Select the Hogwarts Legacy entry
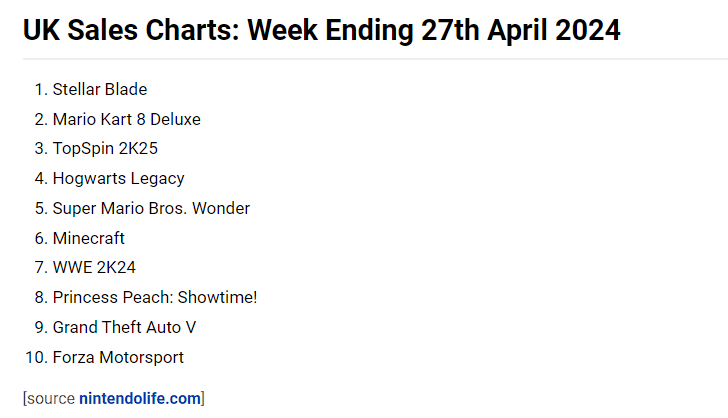 [x=118, y=178]
